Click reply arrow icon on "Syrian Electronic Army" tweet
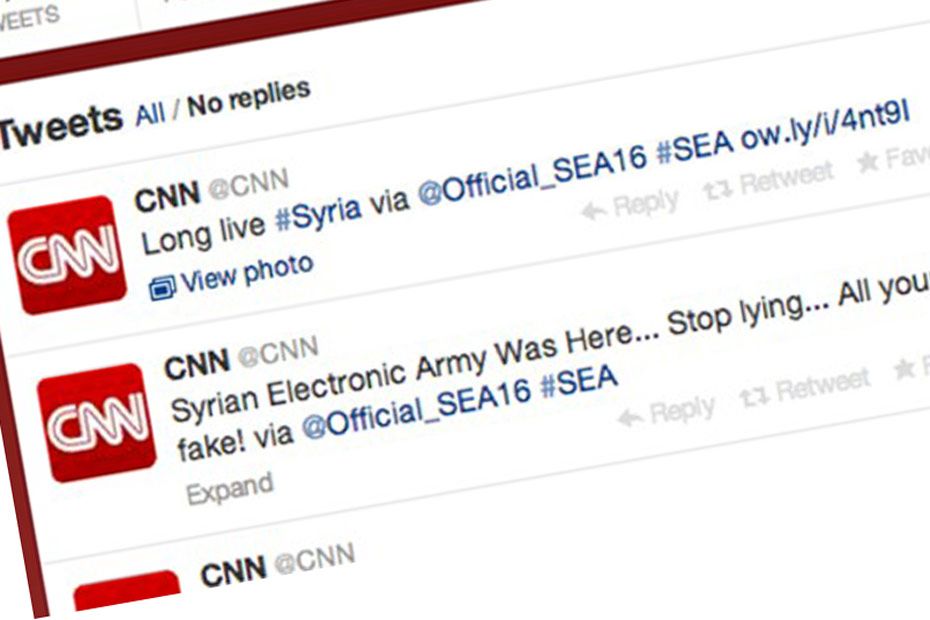 (x=629, y=416)
